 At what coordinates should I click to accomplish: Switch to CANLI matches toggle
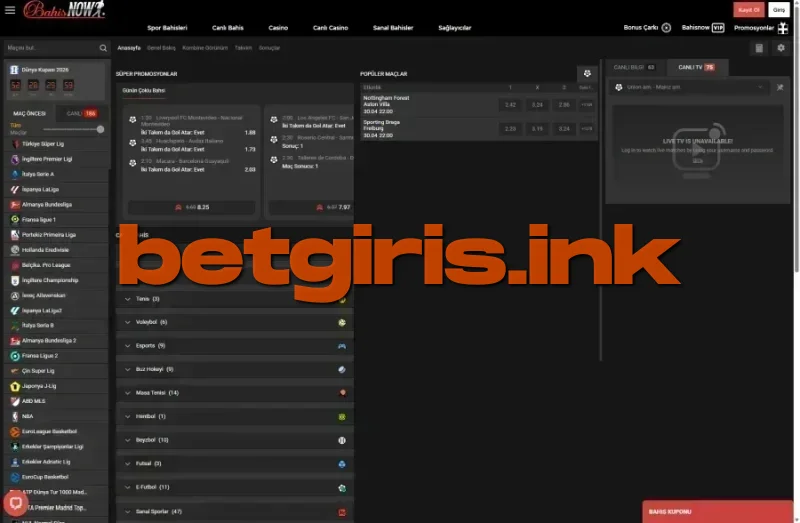point(81,113)
